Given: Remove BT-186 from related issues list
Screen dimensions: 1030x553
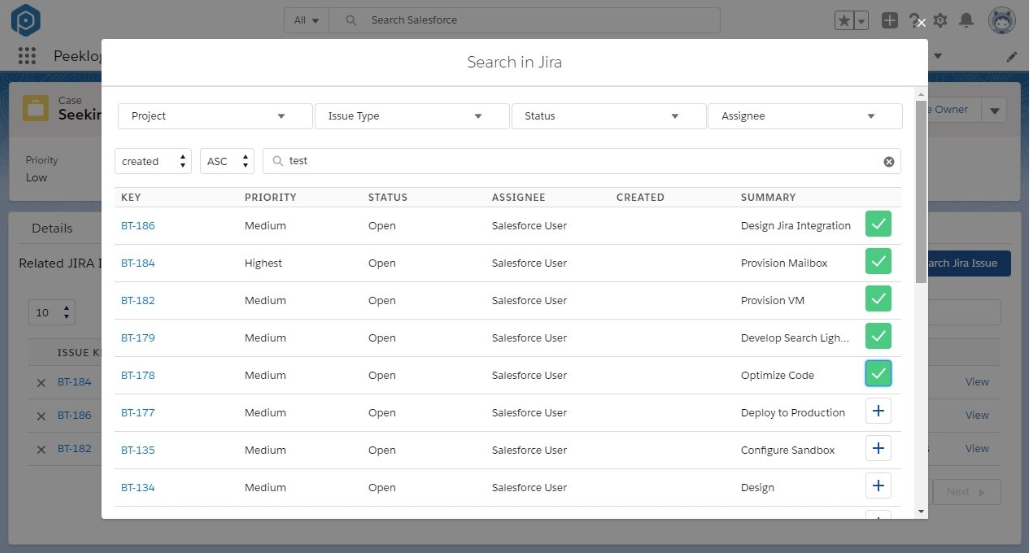Looking at the screenshot, I should [x=41, y=416].
